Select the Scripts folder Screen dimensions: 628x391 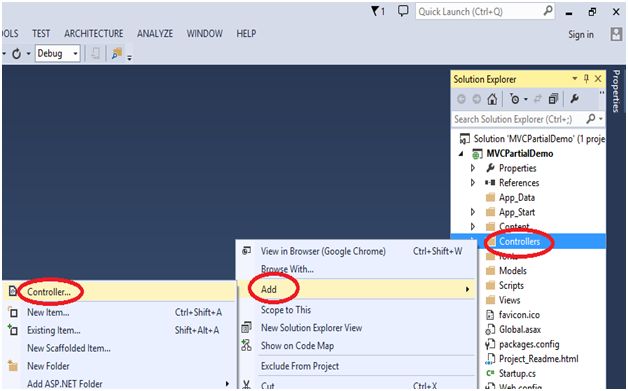(x=511, y=286)
